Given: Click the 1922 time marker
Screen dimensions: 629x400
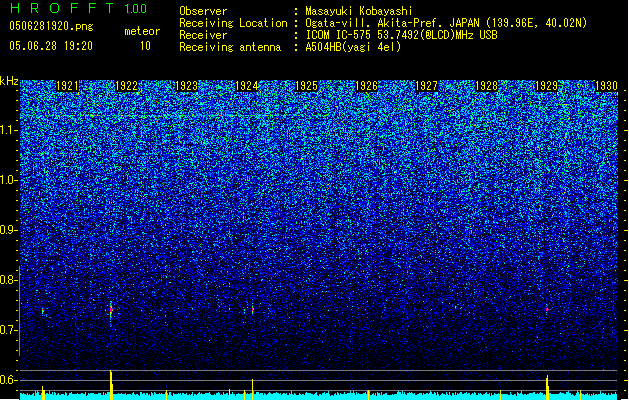Looking at the screenshot, I should point(126,86).
